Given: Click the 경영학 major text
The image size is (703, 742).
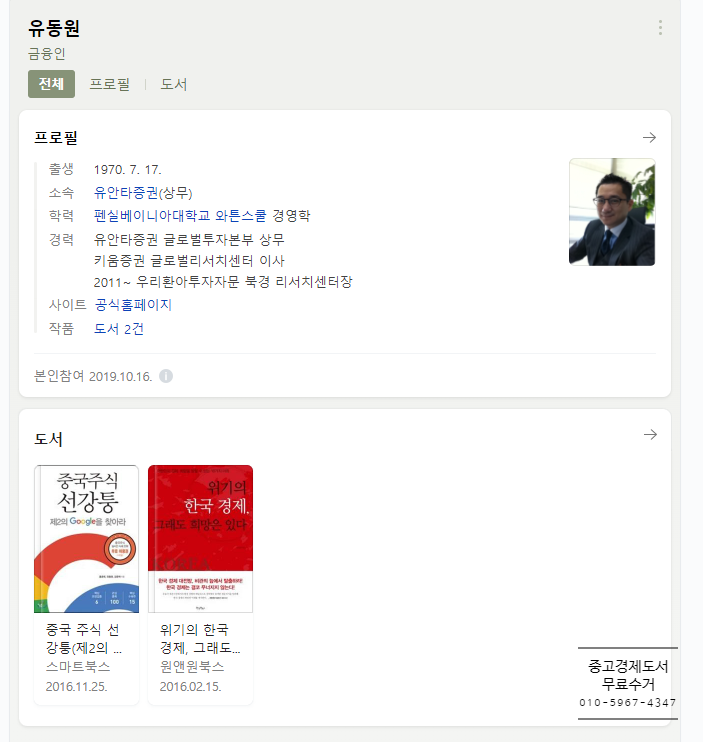Looking at the screenshot, I should (291, 216).
